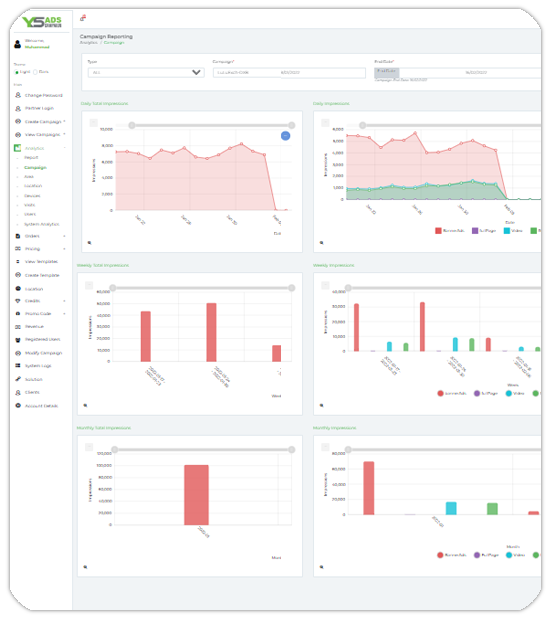Screen dimensions: 553x619
Task: Click the Partner Login menu label
Action: point(39,108)
